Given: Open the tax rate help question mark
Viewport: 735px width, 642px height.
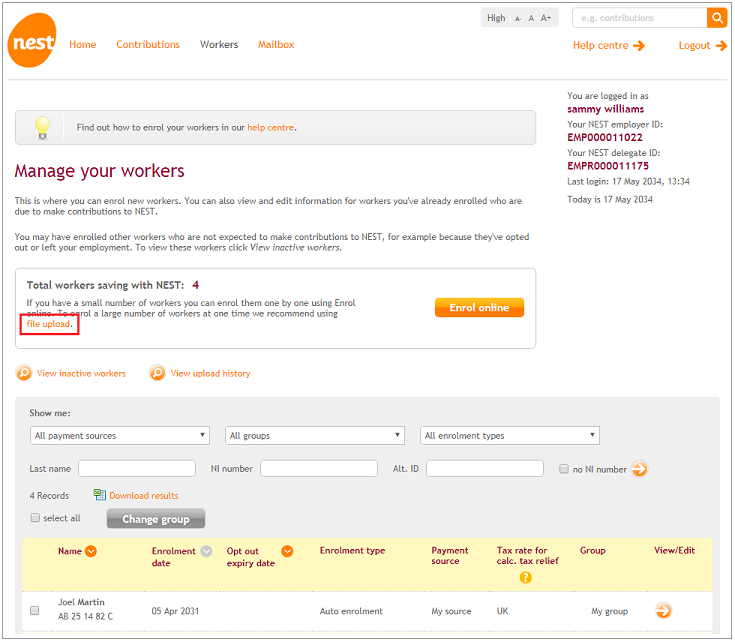Looking at the screenshot, I should 525,577.
